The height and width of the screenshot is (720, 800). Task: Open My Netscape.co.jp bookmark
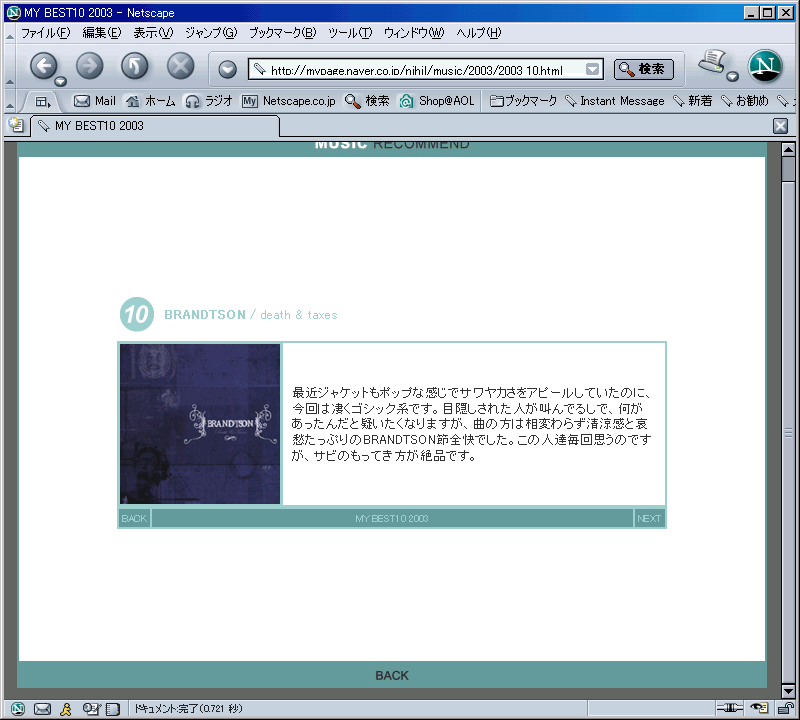pyautogui.click(x=289, y=101)
